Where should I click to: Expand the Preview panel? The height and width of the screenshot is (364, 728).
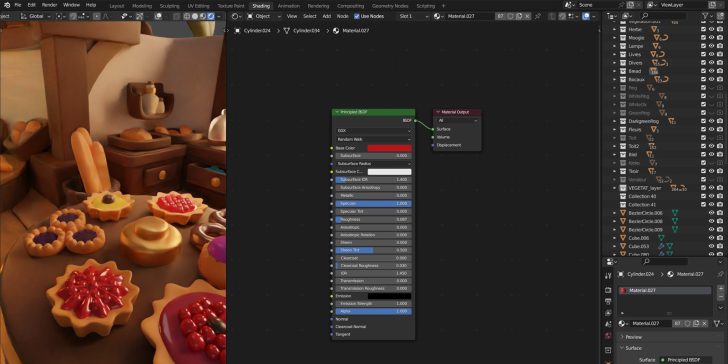point(633,337)
